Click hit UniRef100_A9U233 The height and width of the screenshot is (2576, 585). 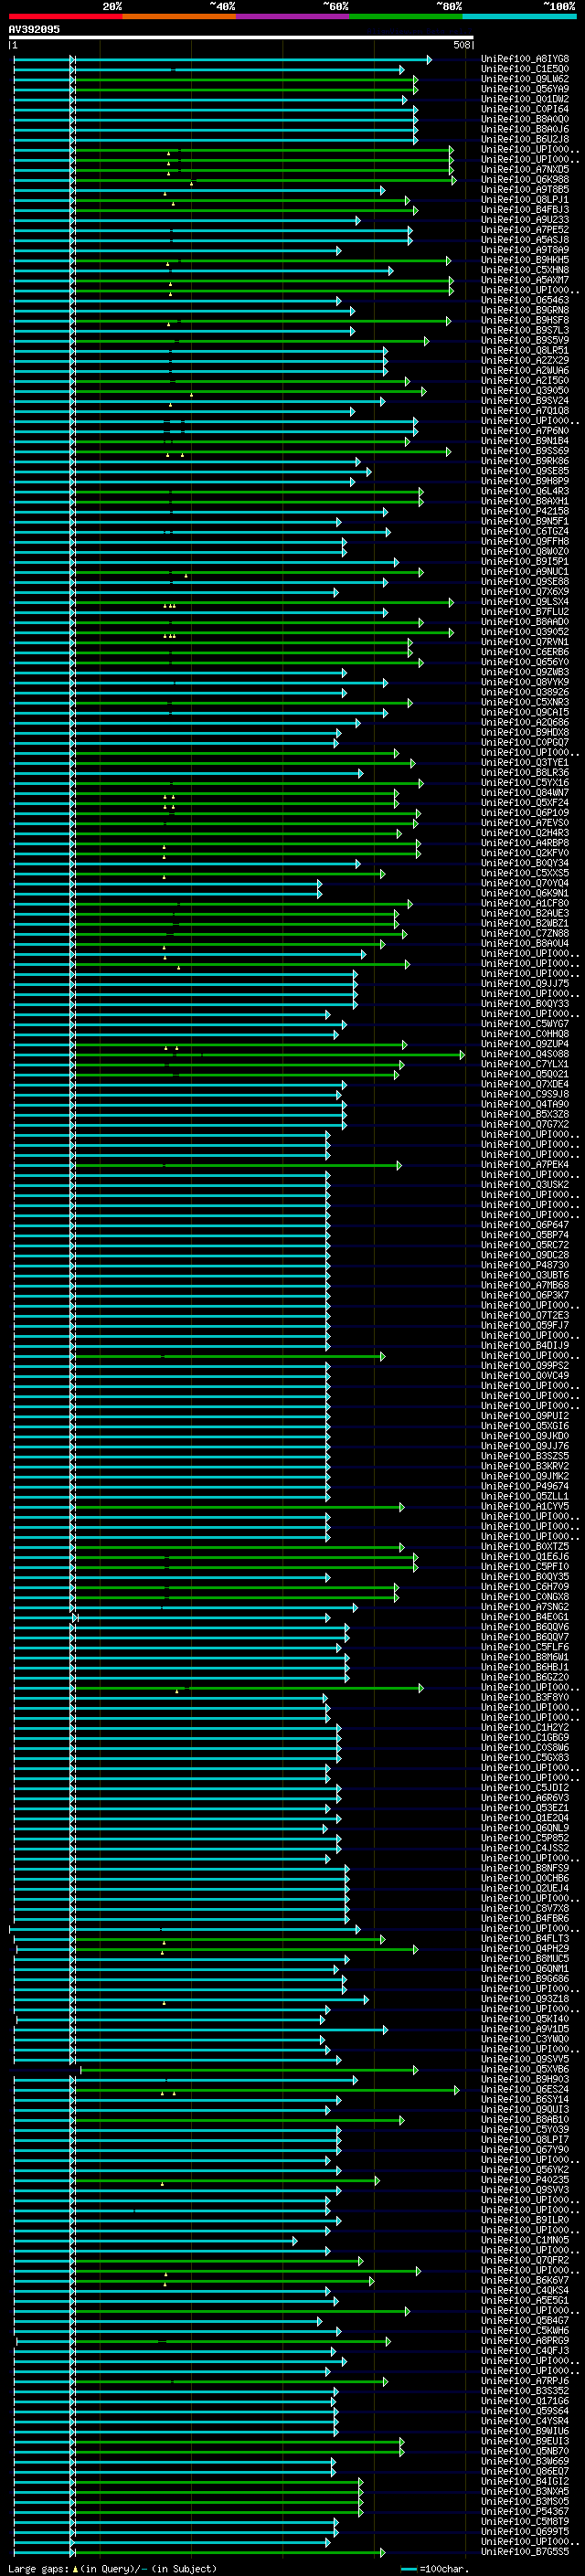tap(525, 220)
